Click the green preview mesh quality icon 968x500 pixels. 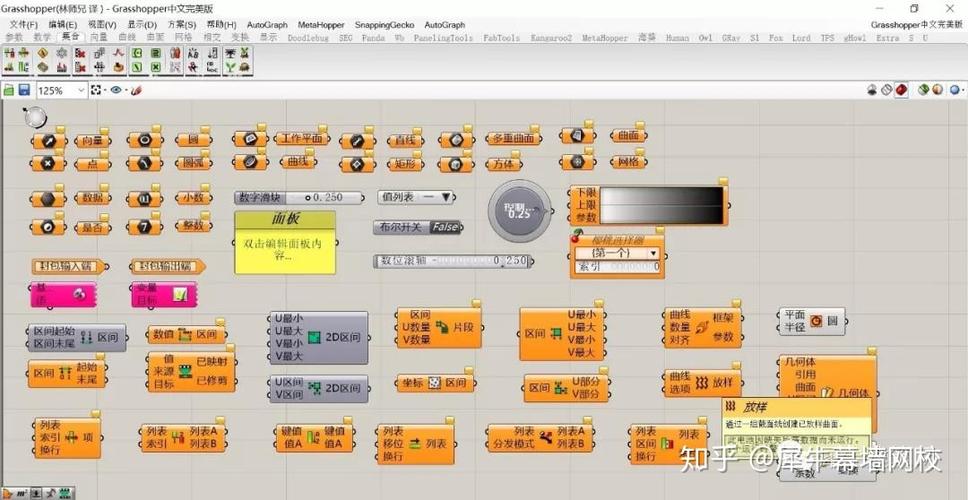(923, 90)
